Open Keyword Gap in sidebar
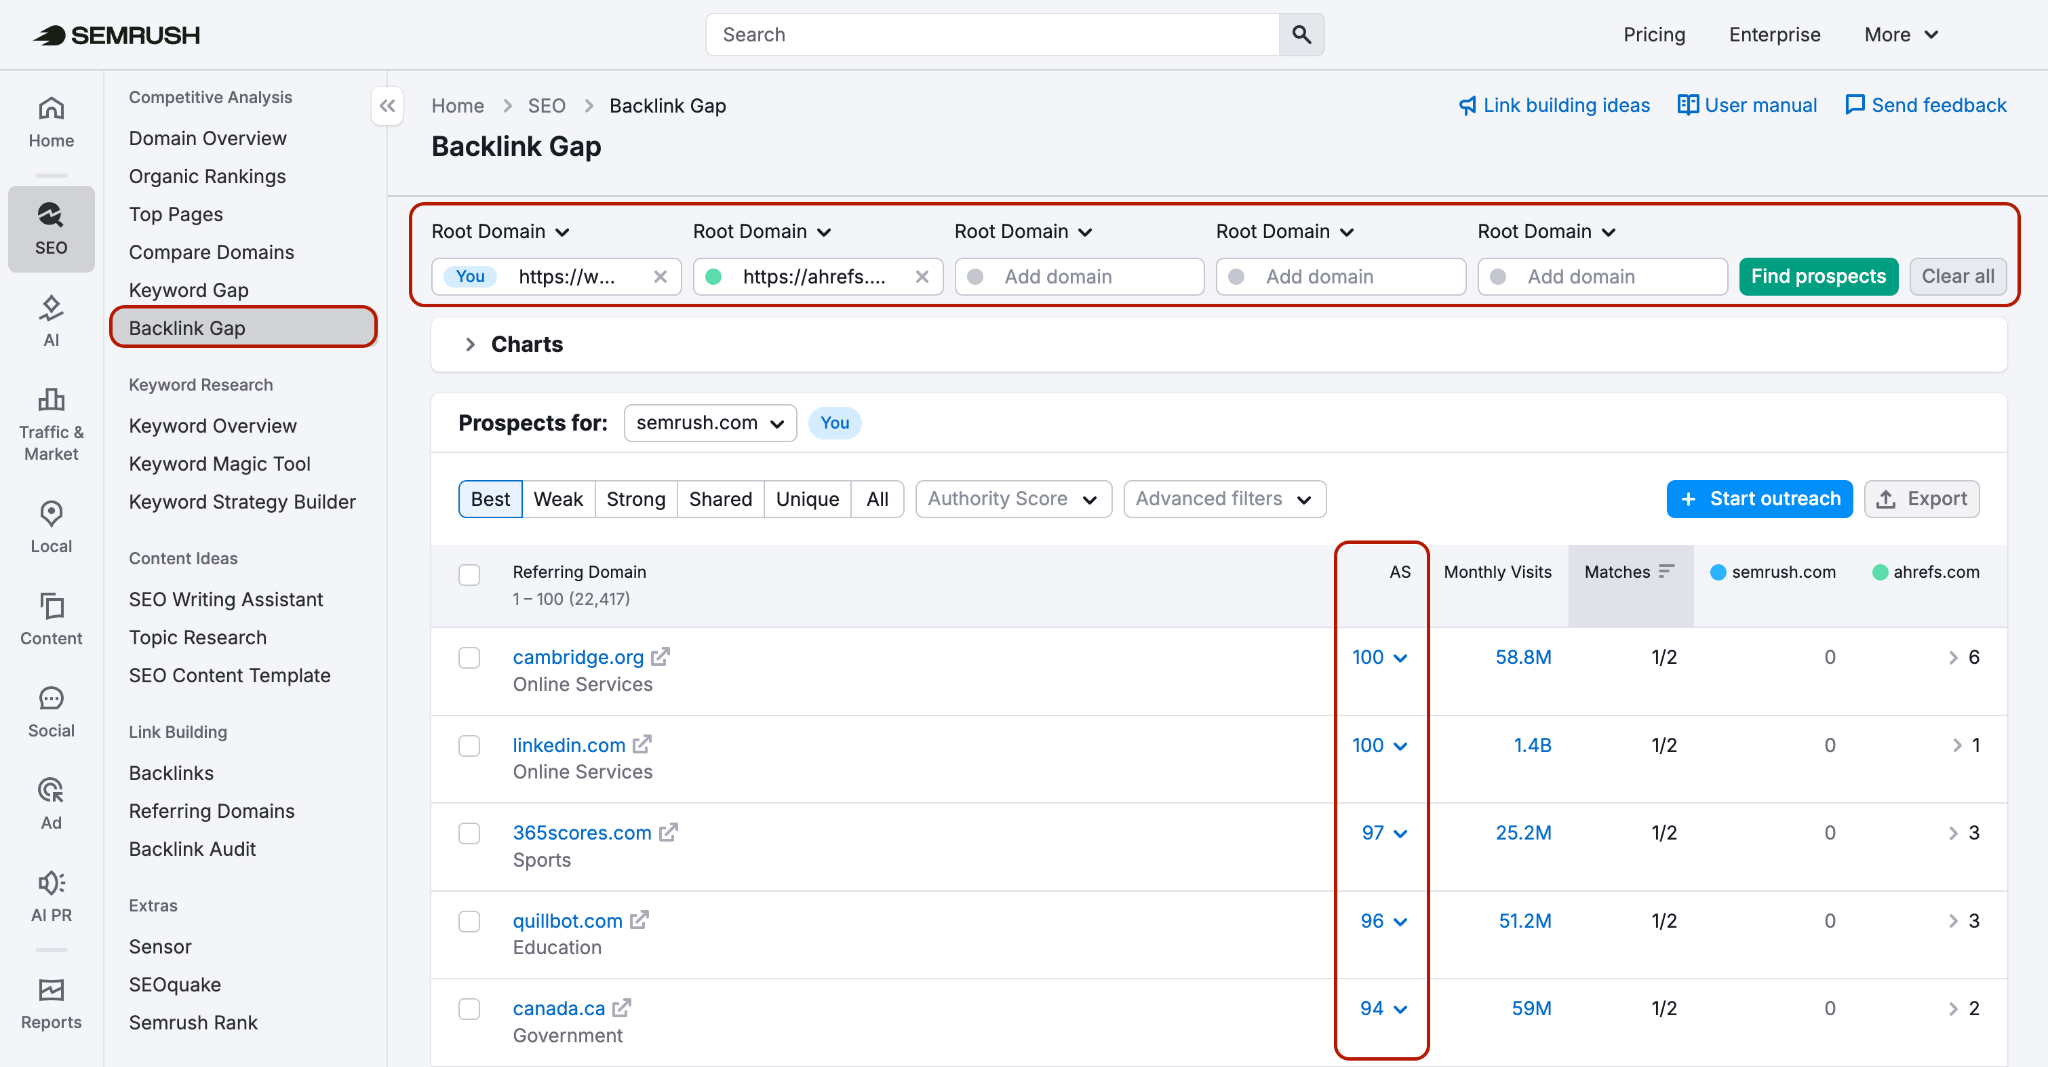Image resolution: width=2048 pixels, height=1067 pixels. (189, 290)
